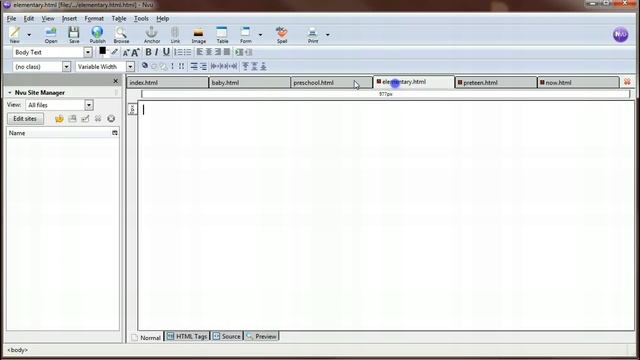Click the first indent icon after justify

pos(239,52)
